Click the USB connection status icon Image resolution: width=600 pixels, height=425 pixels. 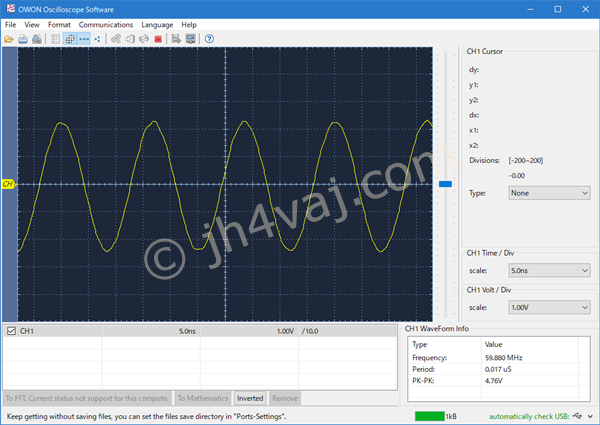pyautogui.click(x=577, y=416)
